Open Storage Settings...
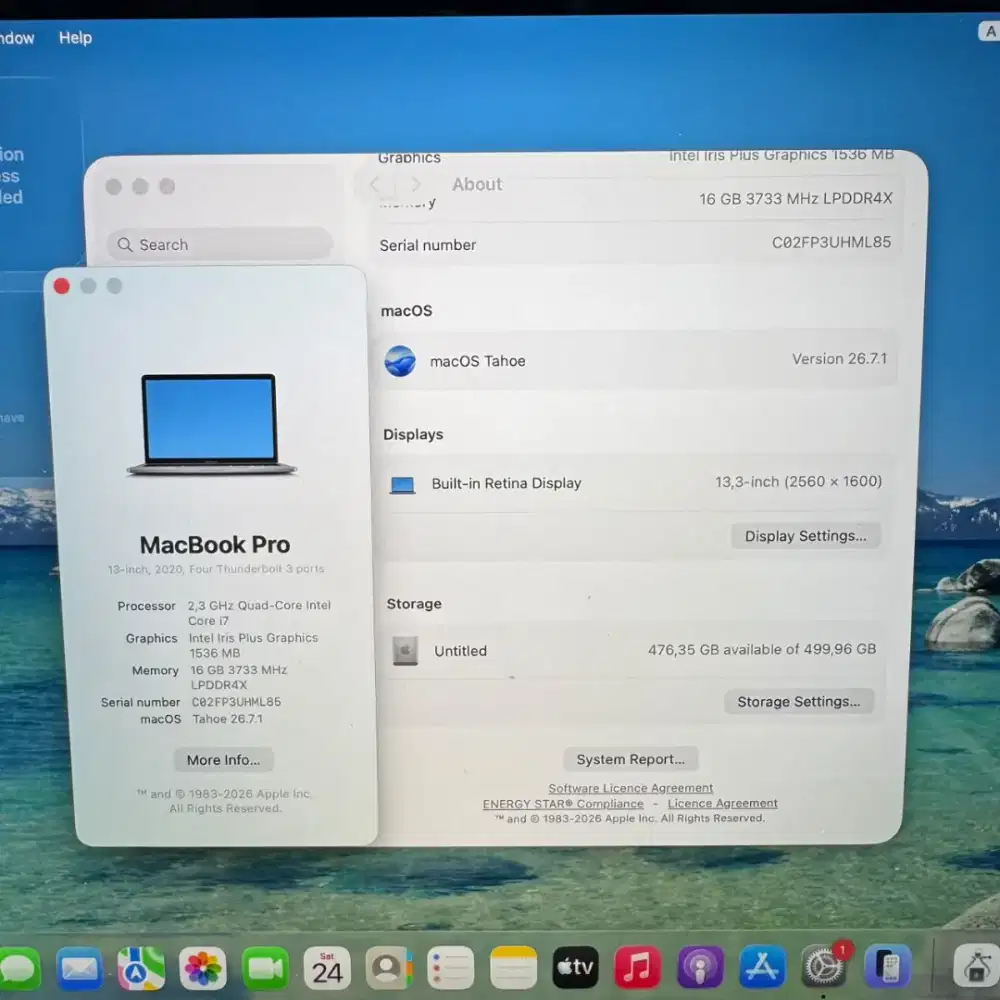1000x1000 pixels. coord(798,702)
